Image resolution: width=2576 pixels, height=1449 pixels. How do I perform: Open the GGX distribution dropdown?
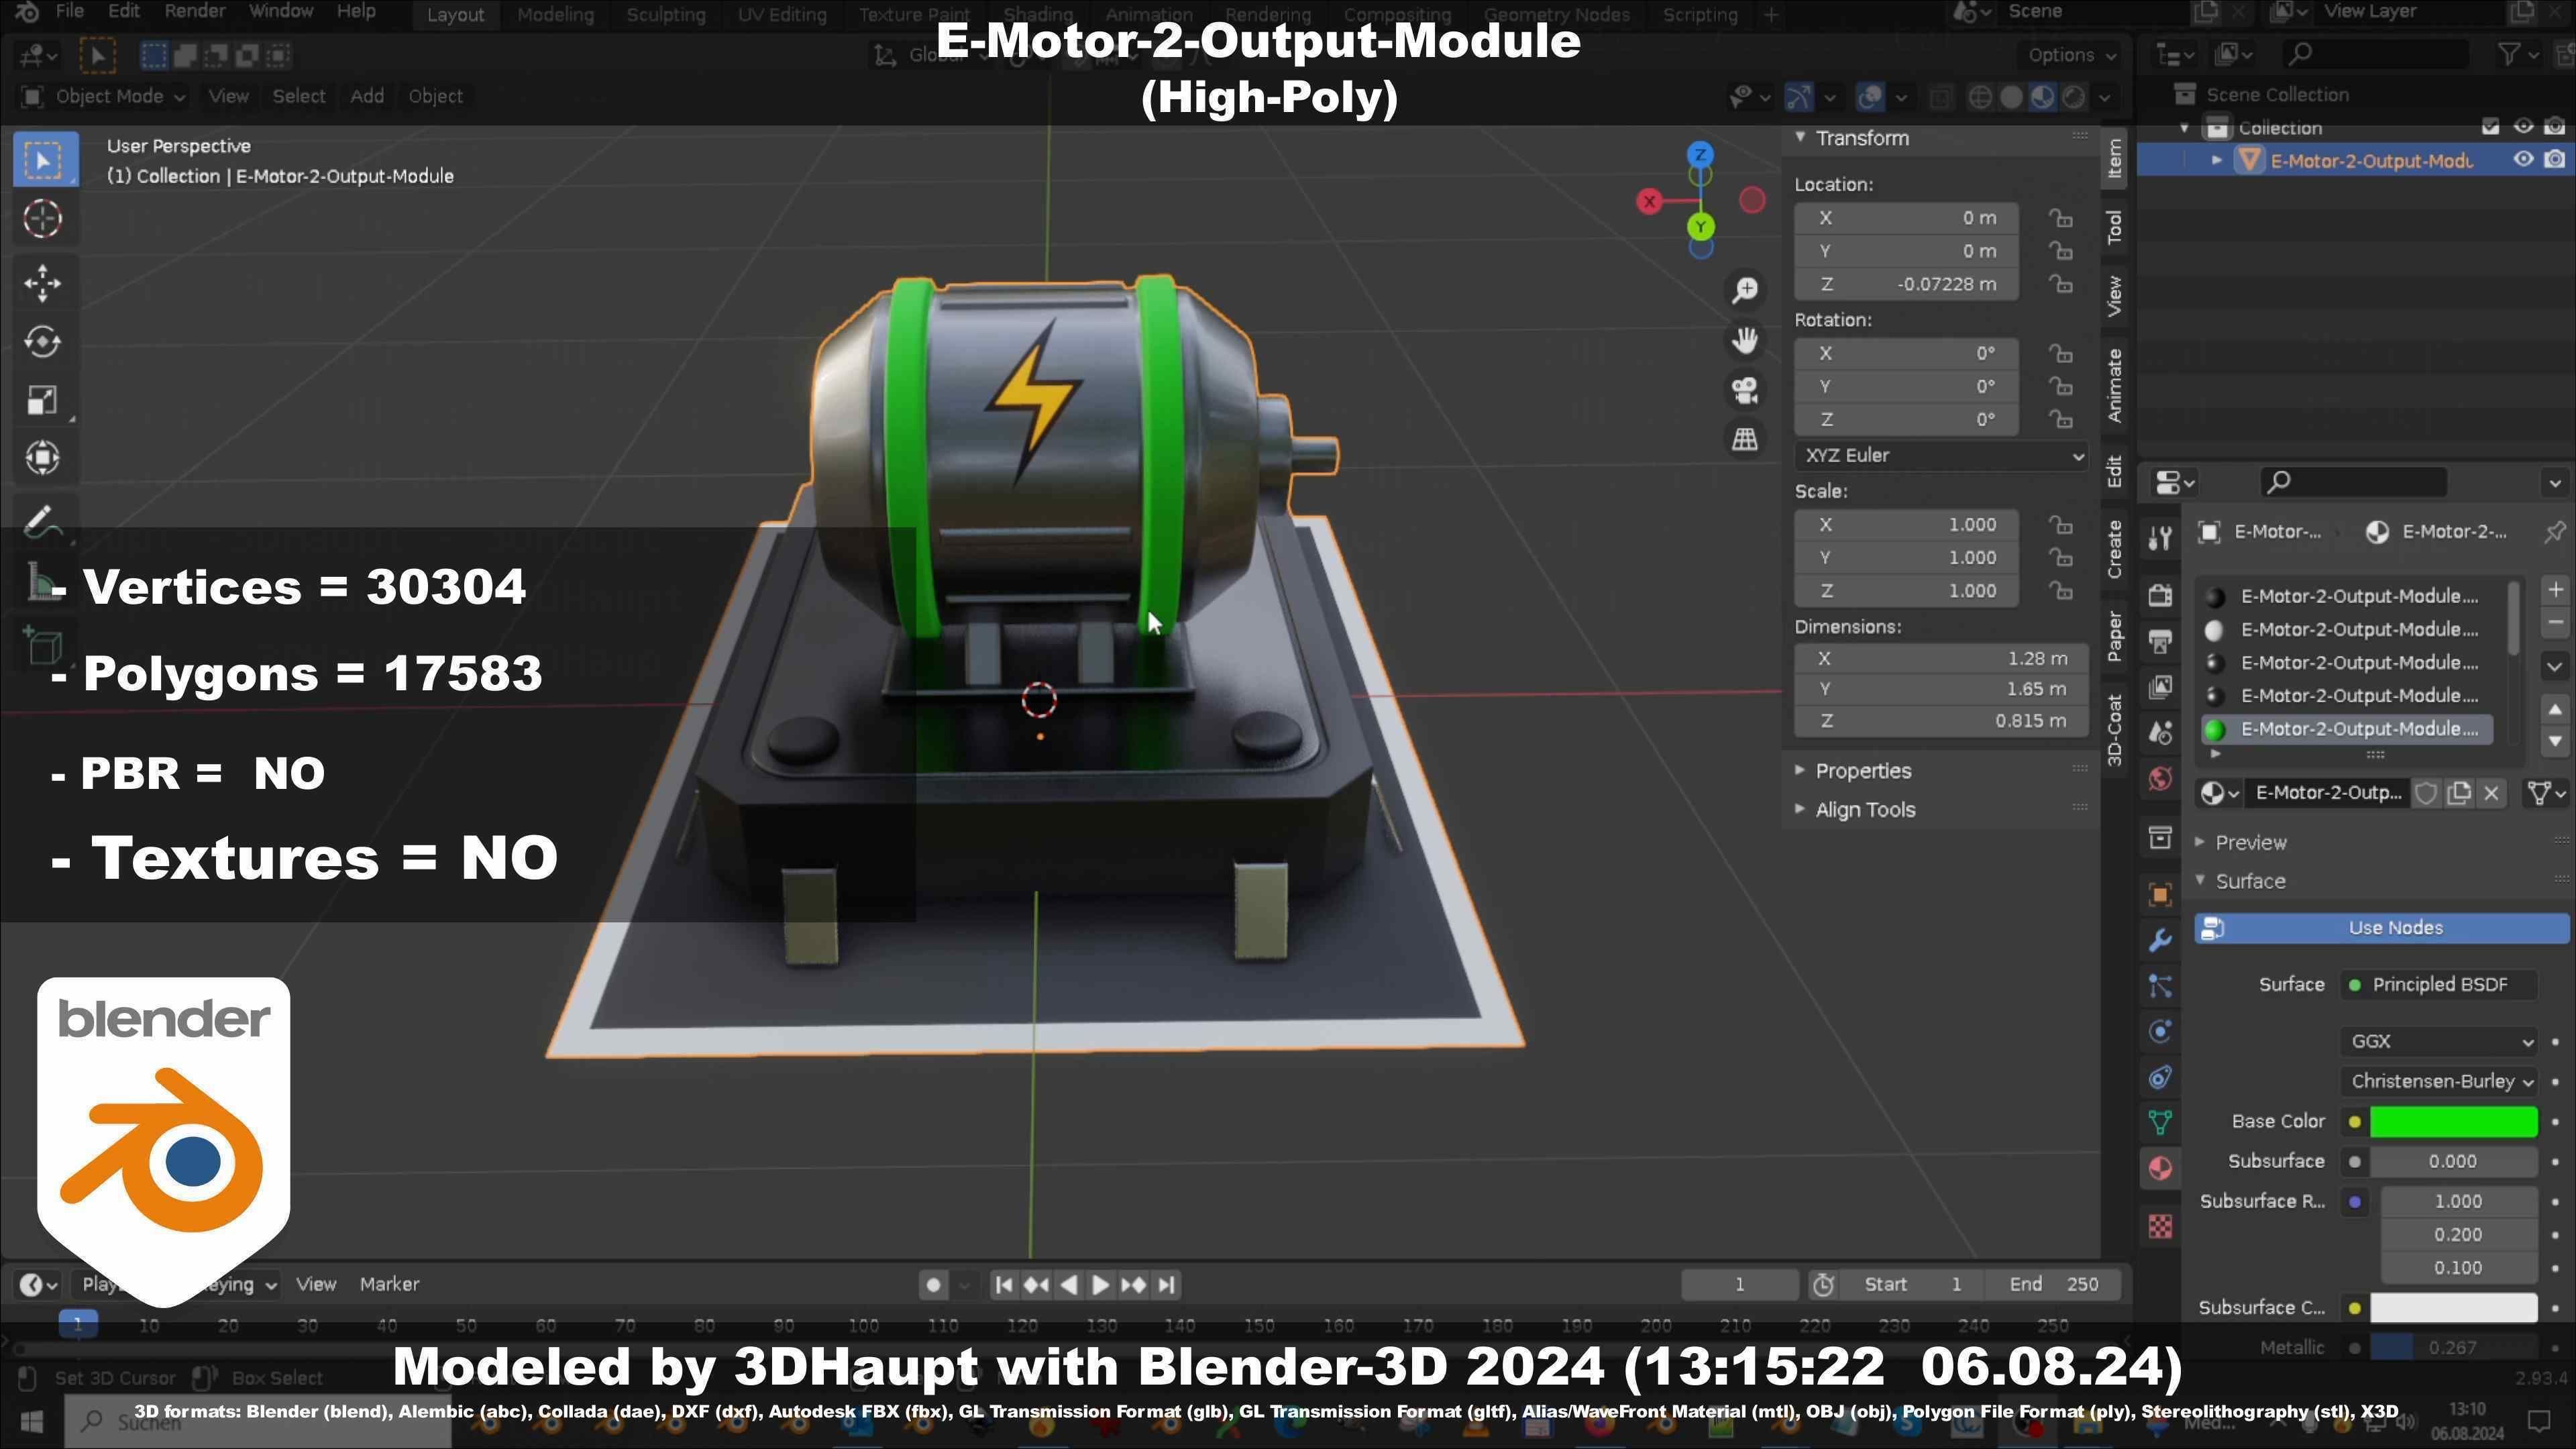pyautogui.click(x=2439, y=1042)
